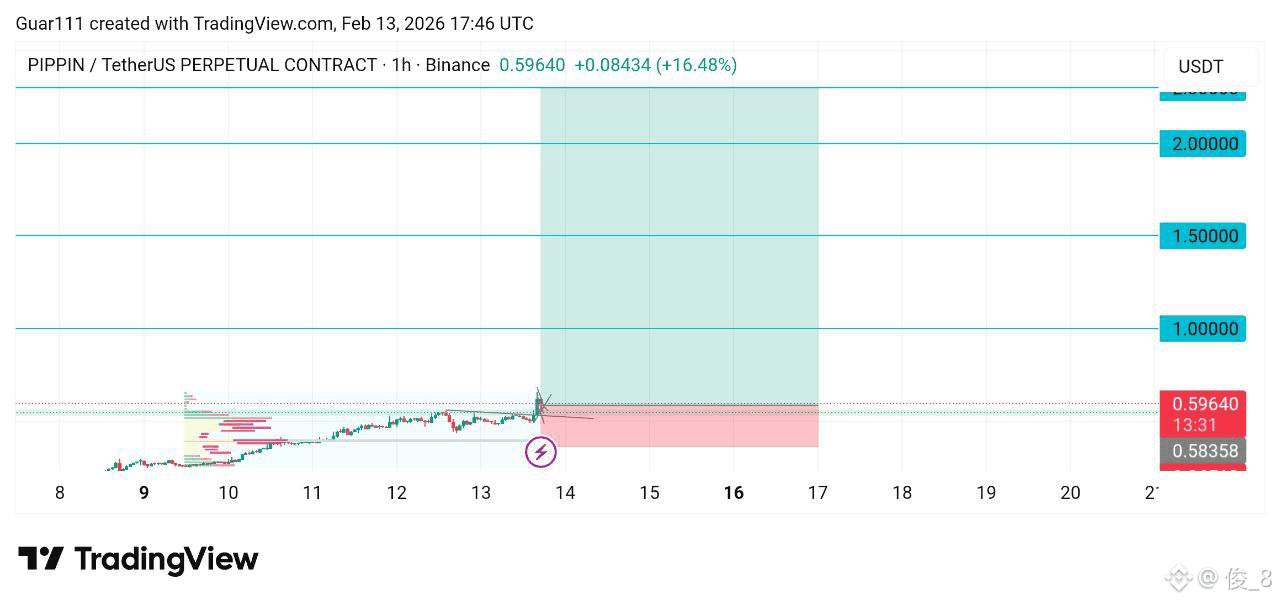Click the gray 0.58358 price label
This screenshot has width=1280, height=604.
1202,451
